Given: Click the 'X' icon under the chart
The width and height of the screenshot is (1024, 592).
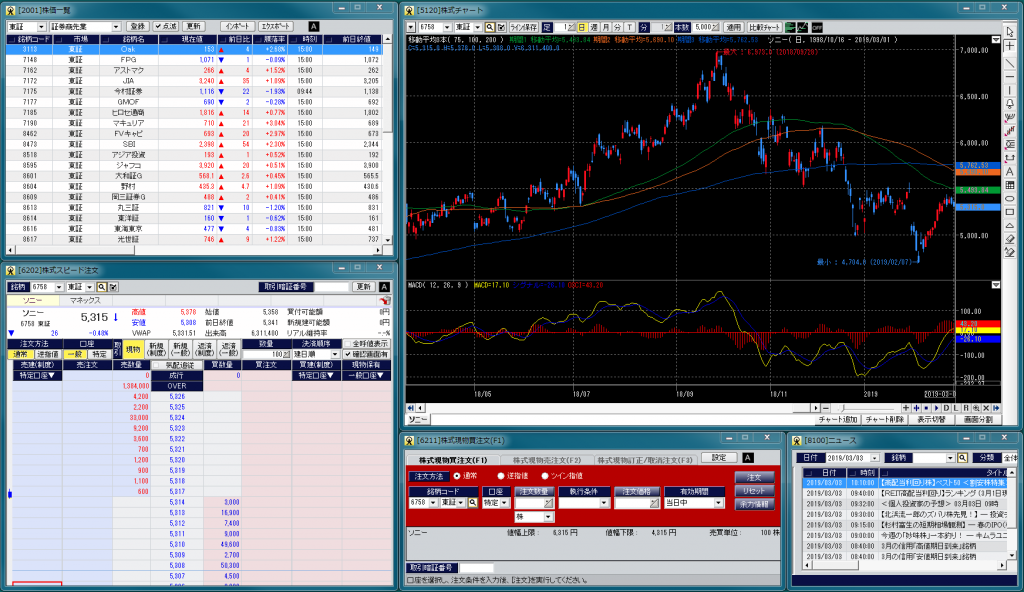Looking at the screenshot, I should pyautogui.click(x=986, y=408).
